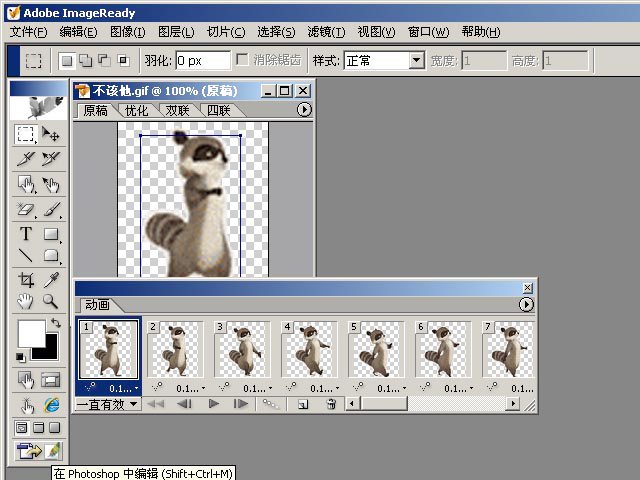Select the Zoom tool
640x480 pixels.
coord(51,301)
